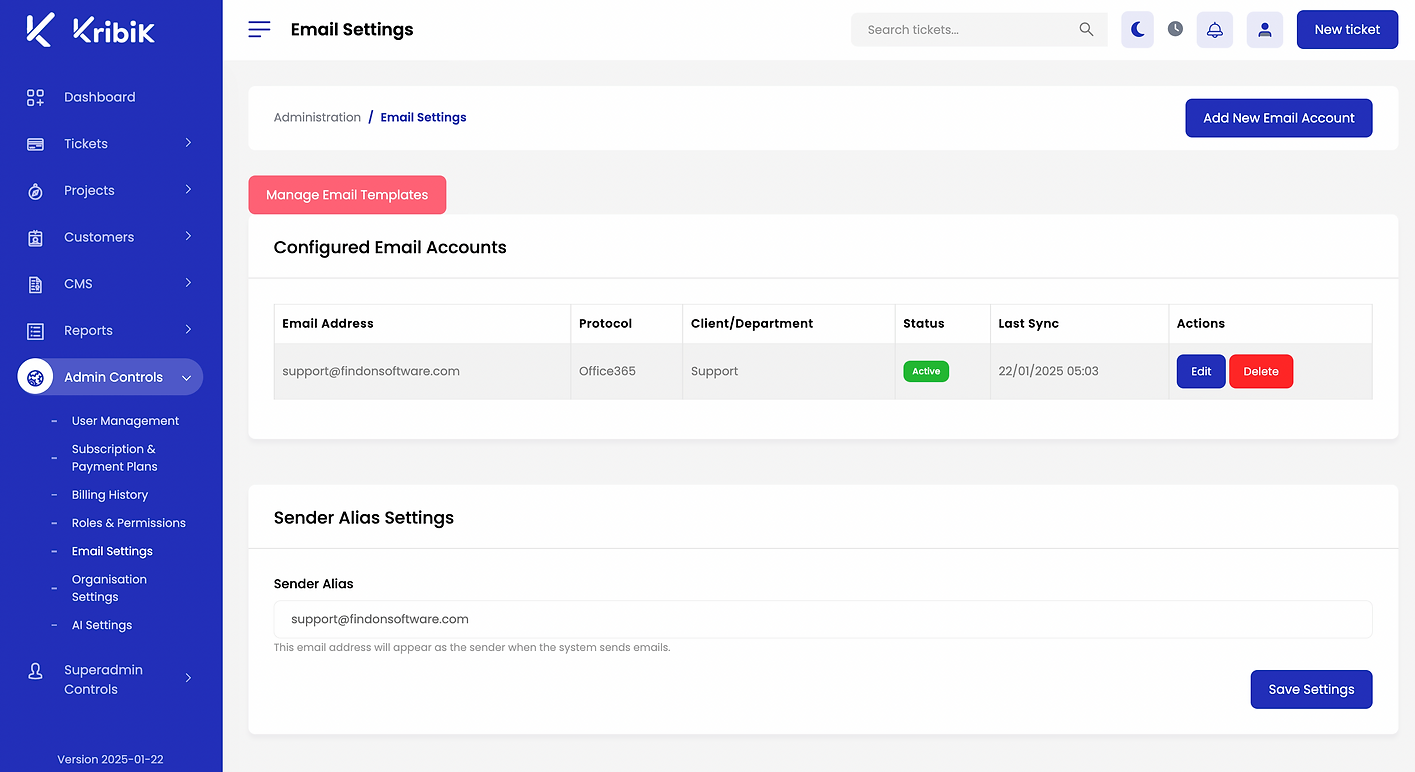Expand the Projects submenu chevron
Screen dimensions: 1415x772
click(188, 190)
